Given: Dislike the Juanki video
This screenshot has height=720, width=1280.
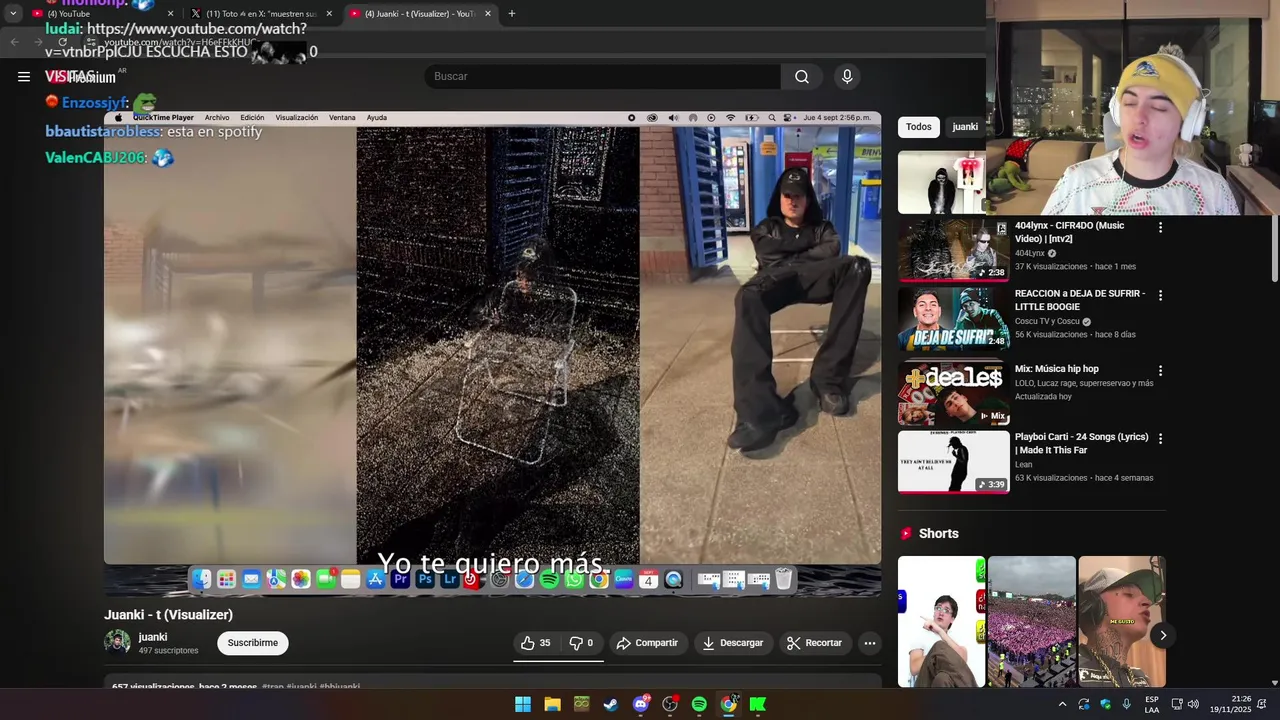Looking at the screenshot, I should click(581, 643).
